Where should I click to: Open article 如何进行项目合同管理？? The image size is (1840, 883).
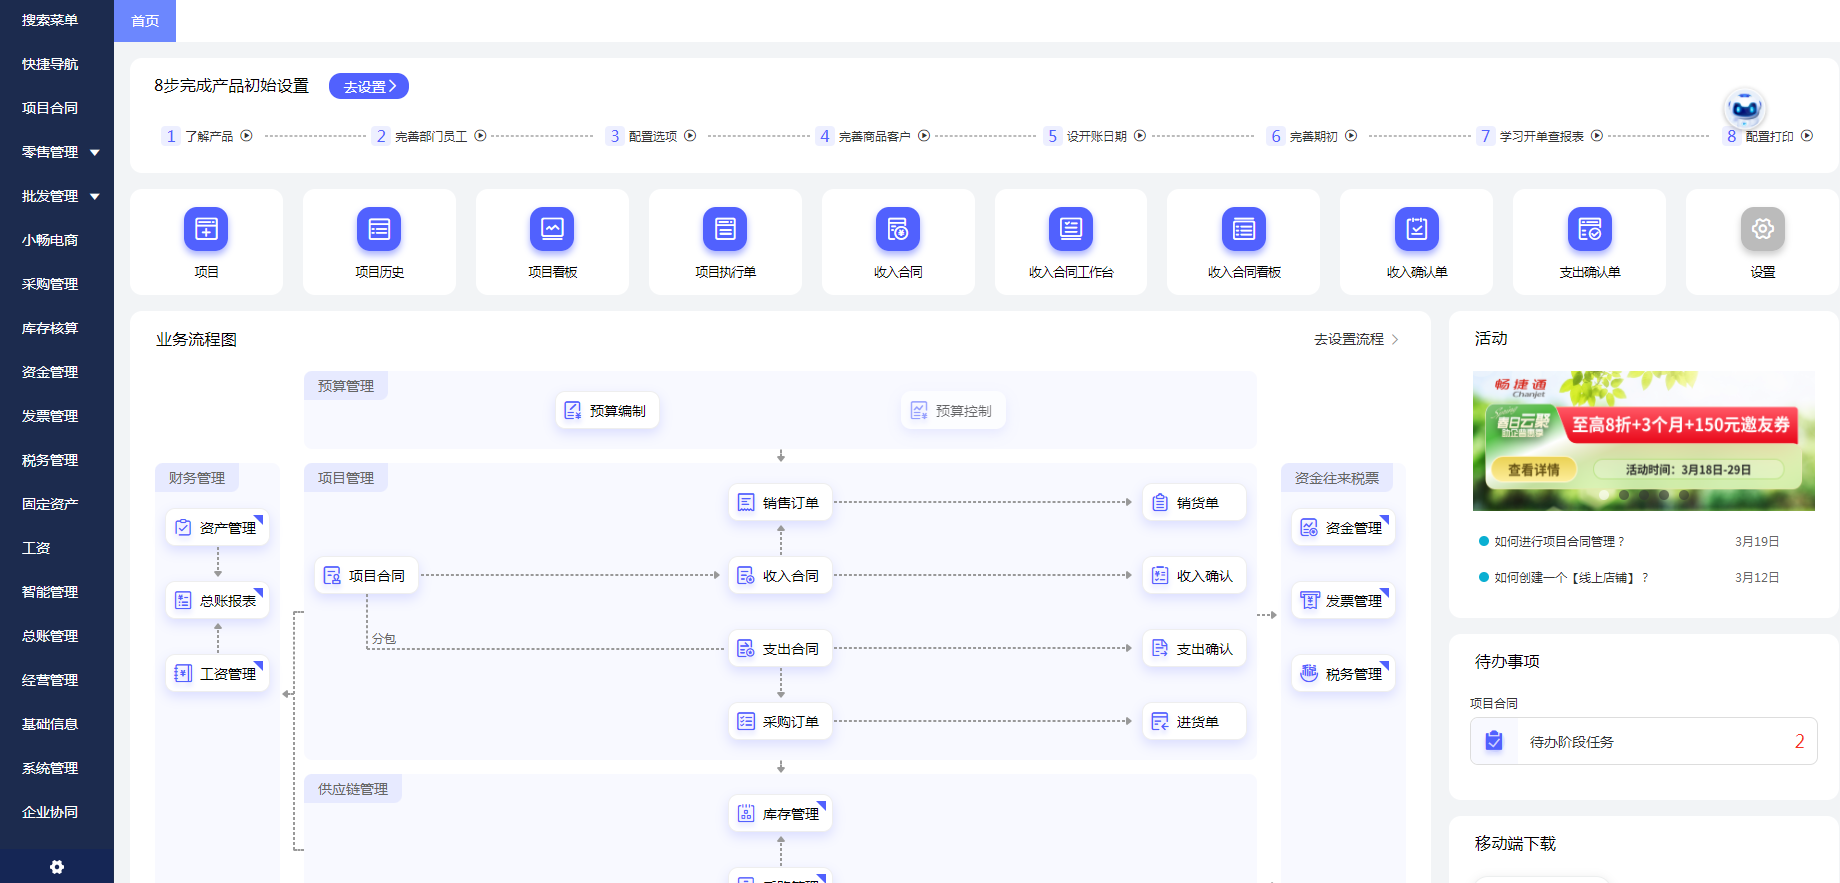(x=1560, y=541)
